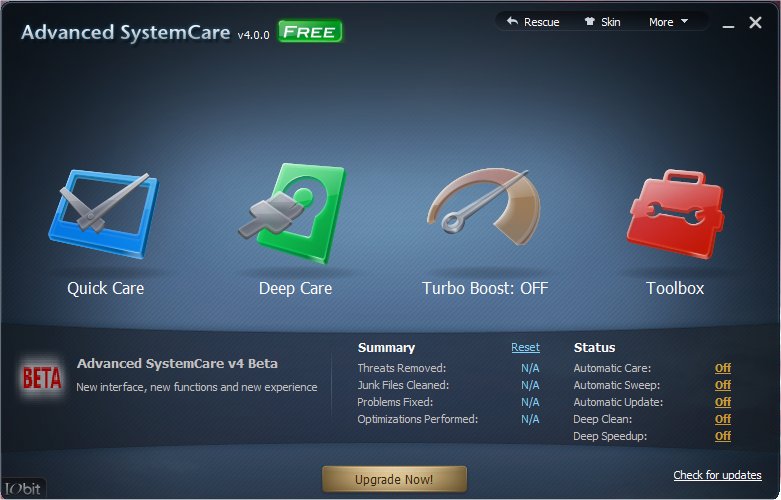Open Deep Care green disk icon

(293, 213)
